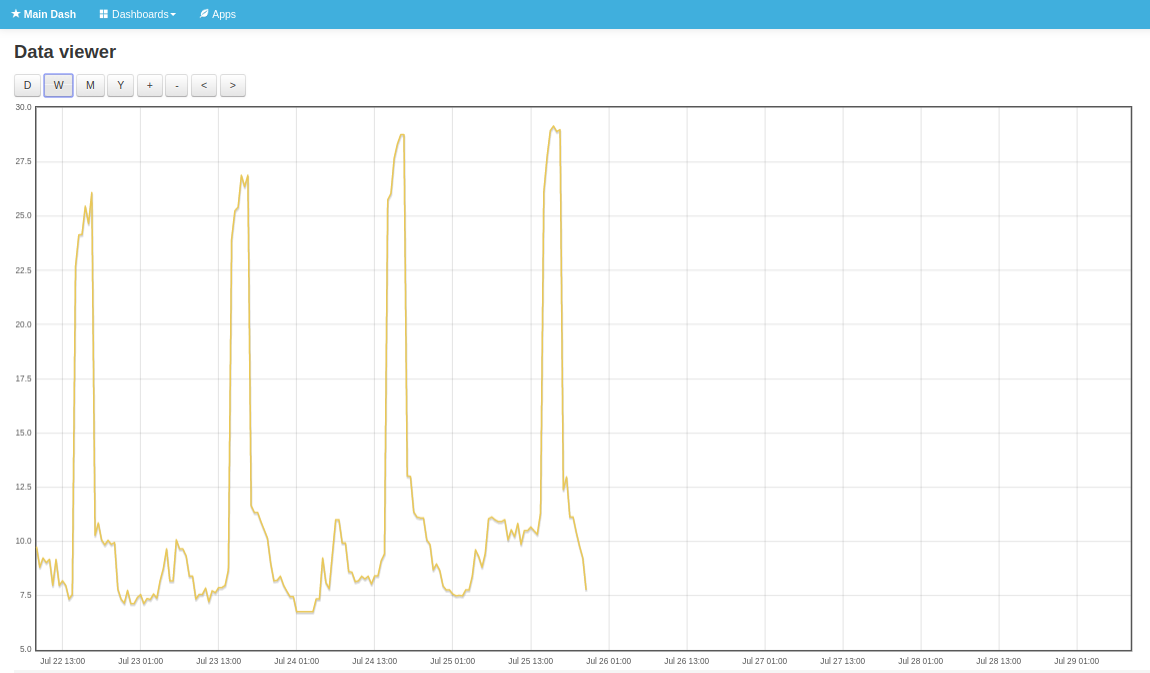
Task: Switch the graph to Year view
Action: [x=121, y=85]
